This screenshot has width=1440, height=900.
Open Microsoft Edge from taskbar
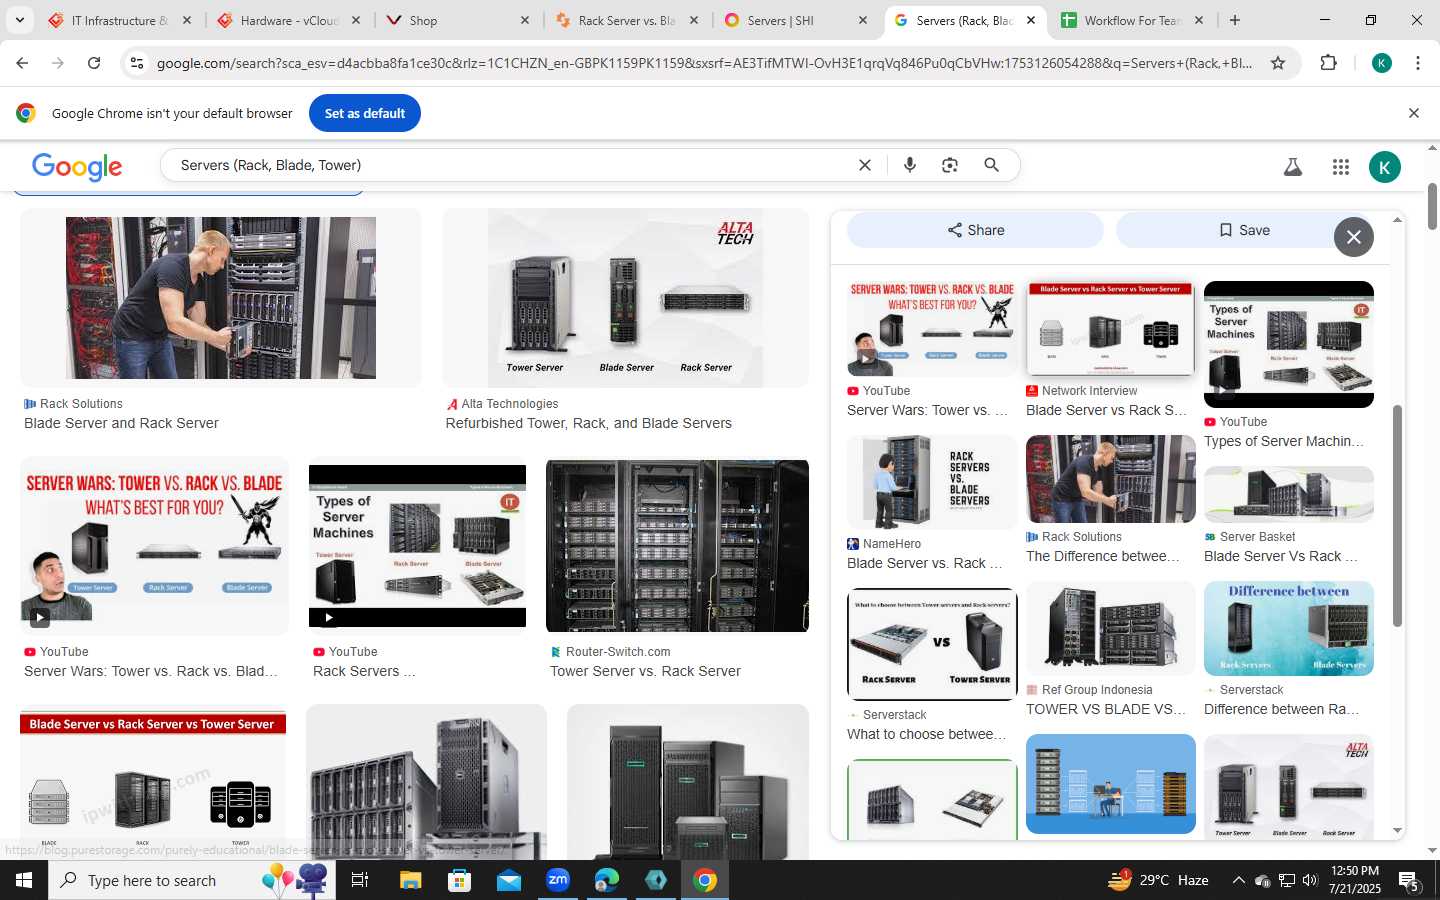coord(606,880)
